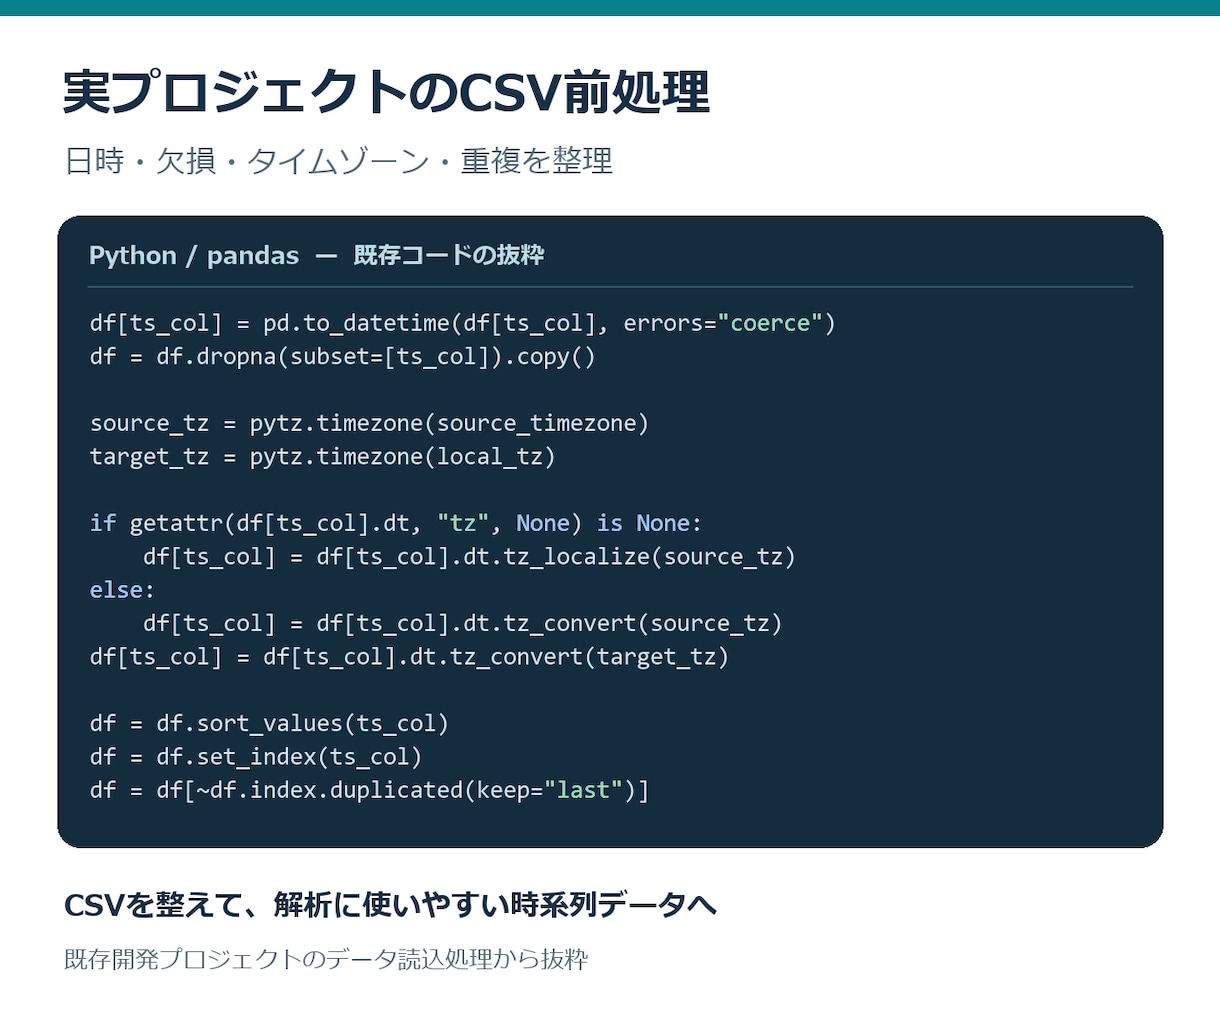Click the tz_localize(source_tz) code line

pos(469,556)
